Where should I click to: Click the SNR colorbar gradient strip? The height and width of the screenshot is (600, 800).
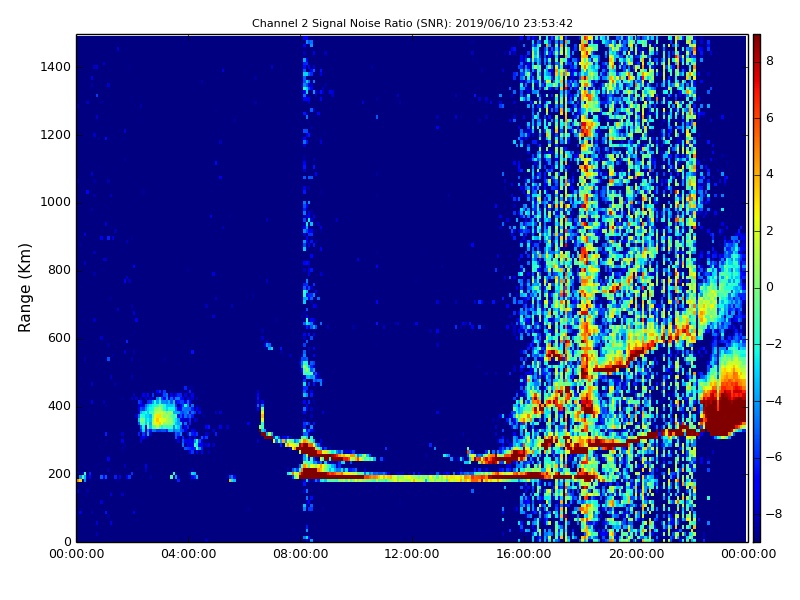757,288
